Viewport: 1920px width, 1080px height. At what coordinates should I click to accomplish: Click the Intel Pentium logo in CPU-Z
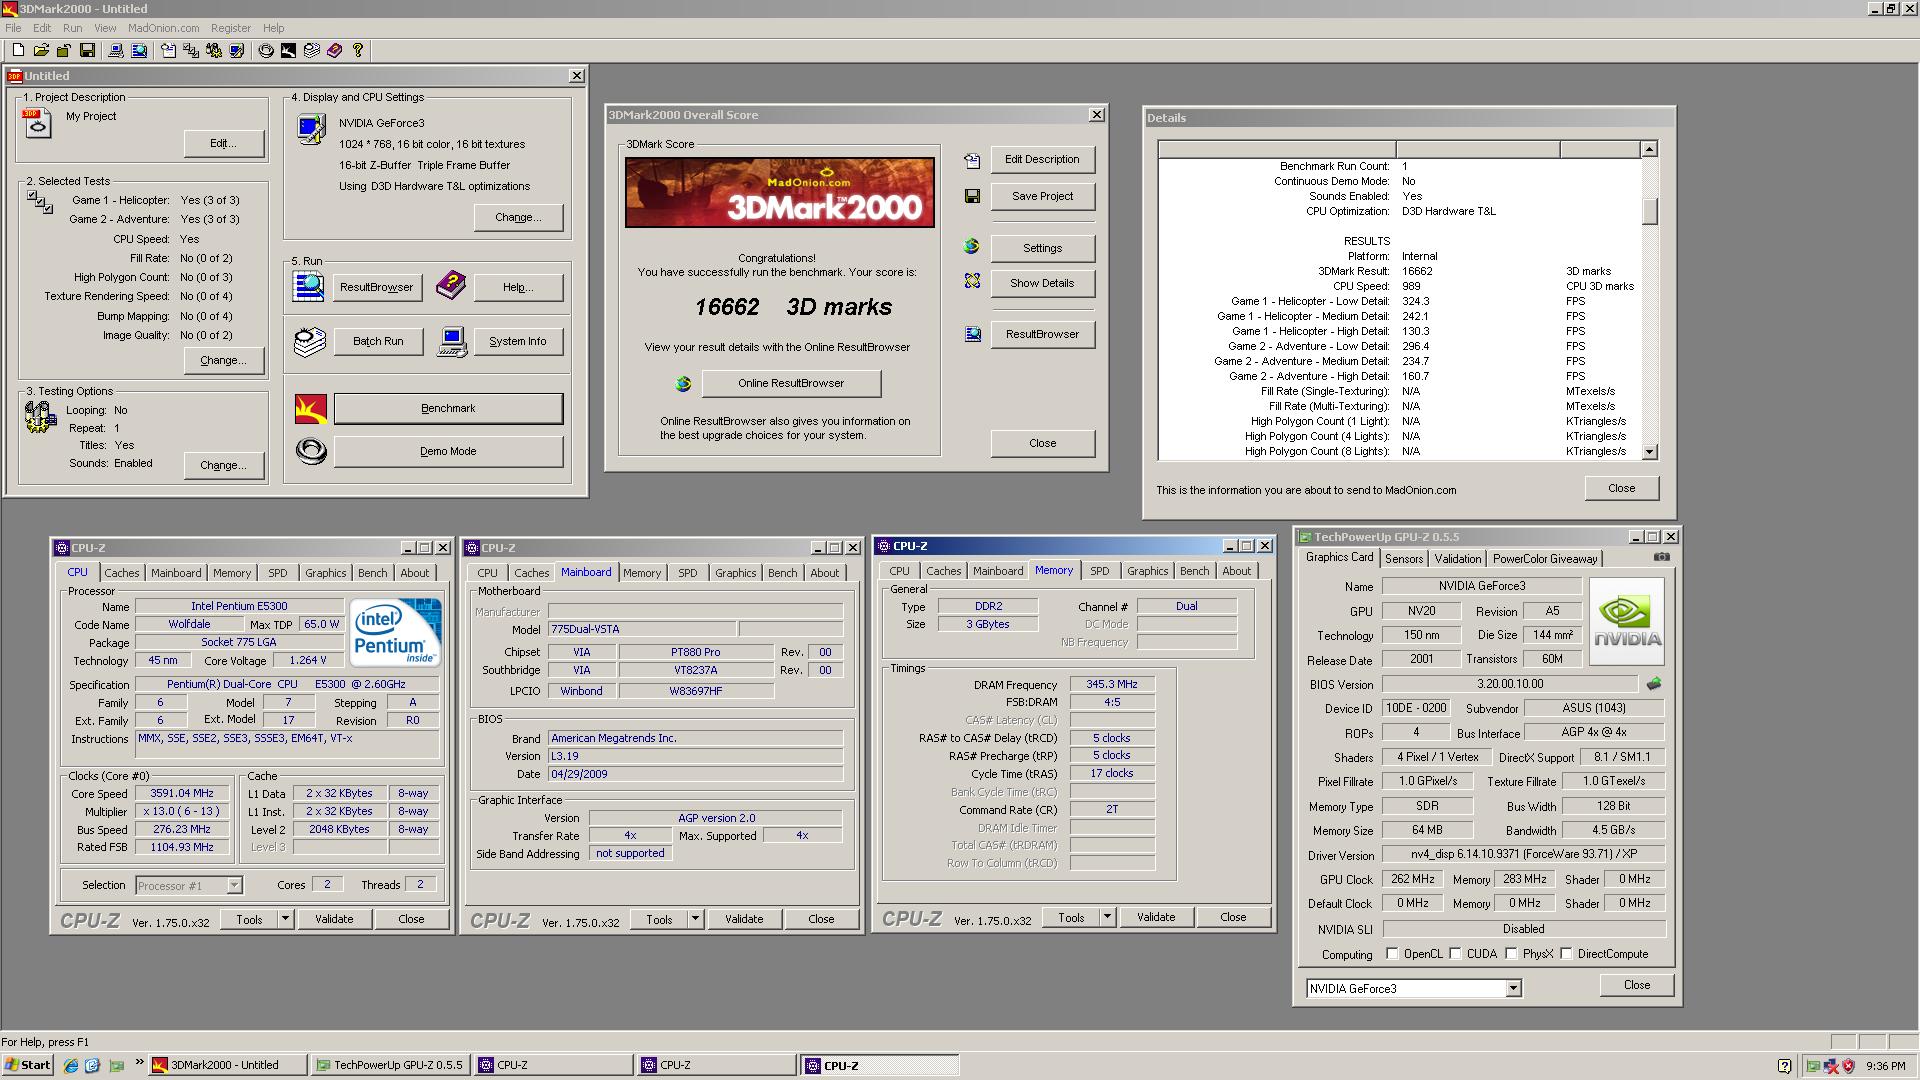395,631
